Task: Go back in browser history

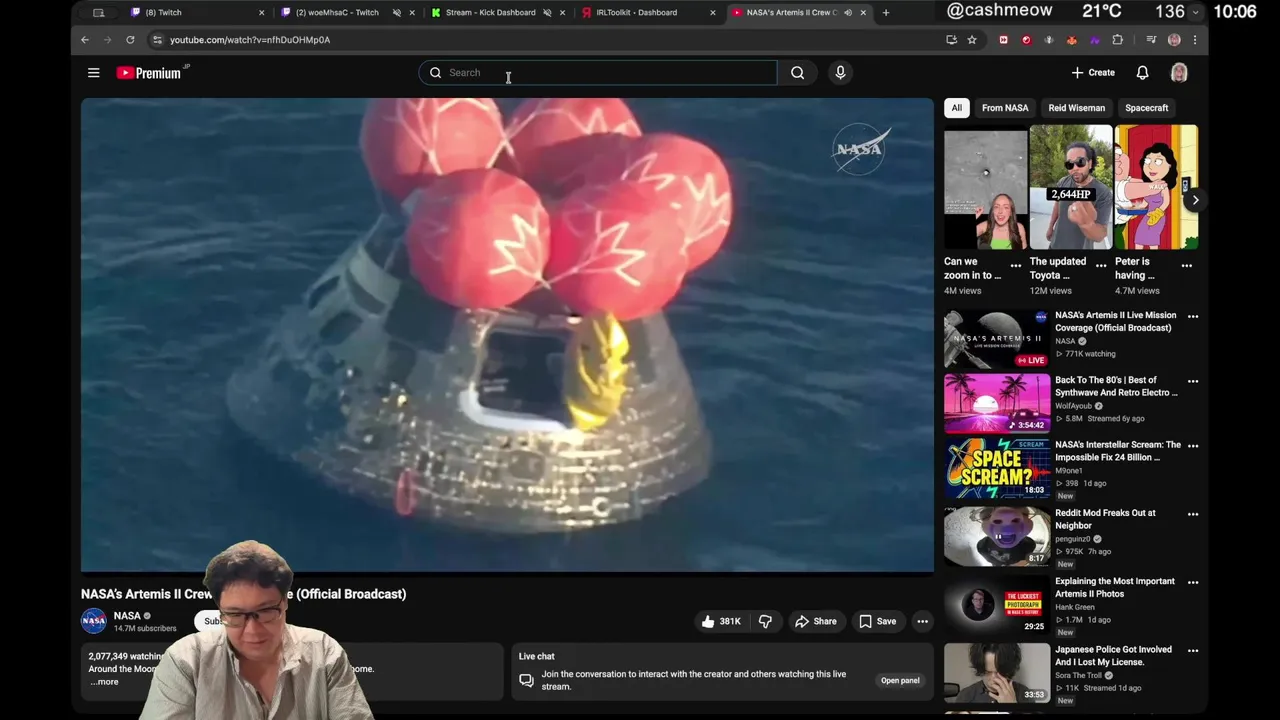Action: (x=85, y=40)
